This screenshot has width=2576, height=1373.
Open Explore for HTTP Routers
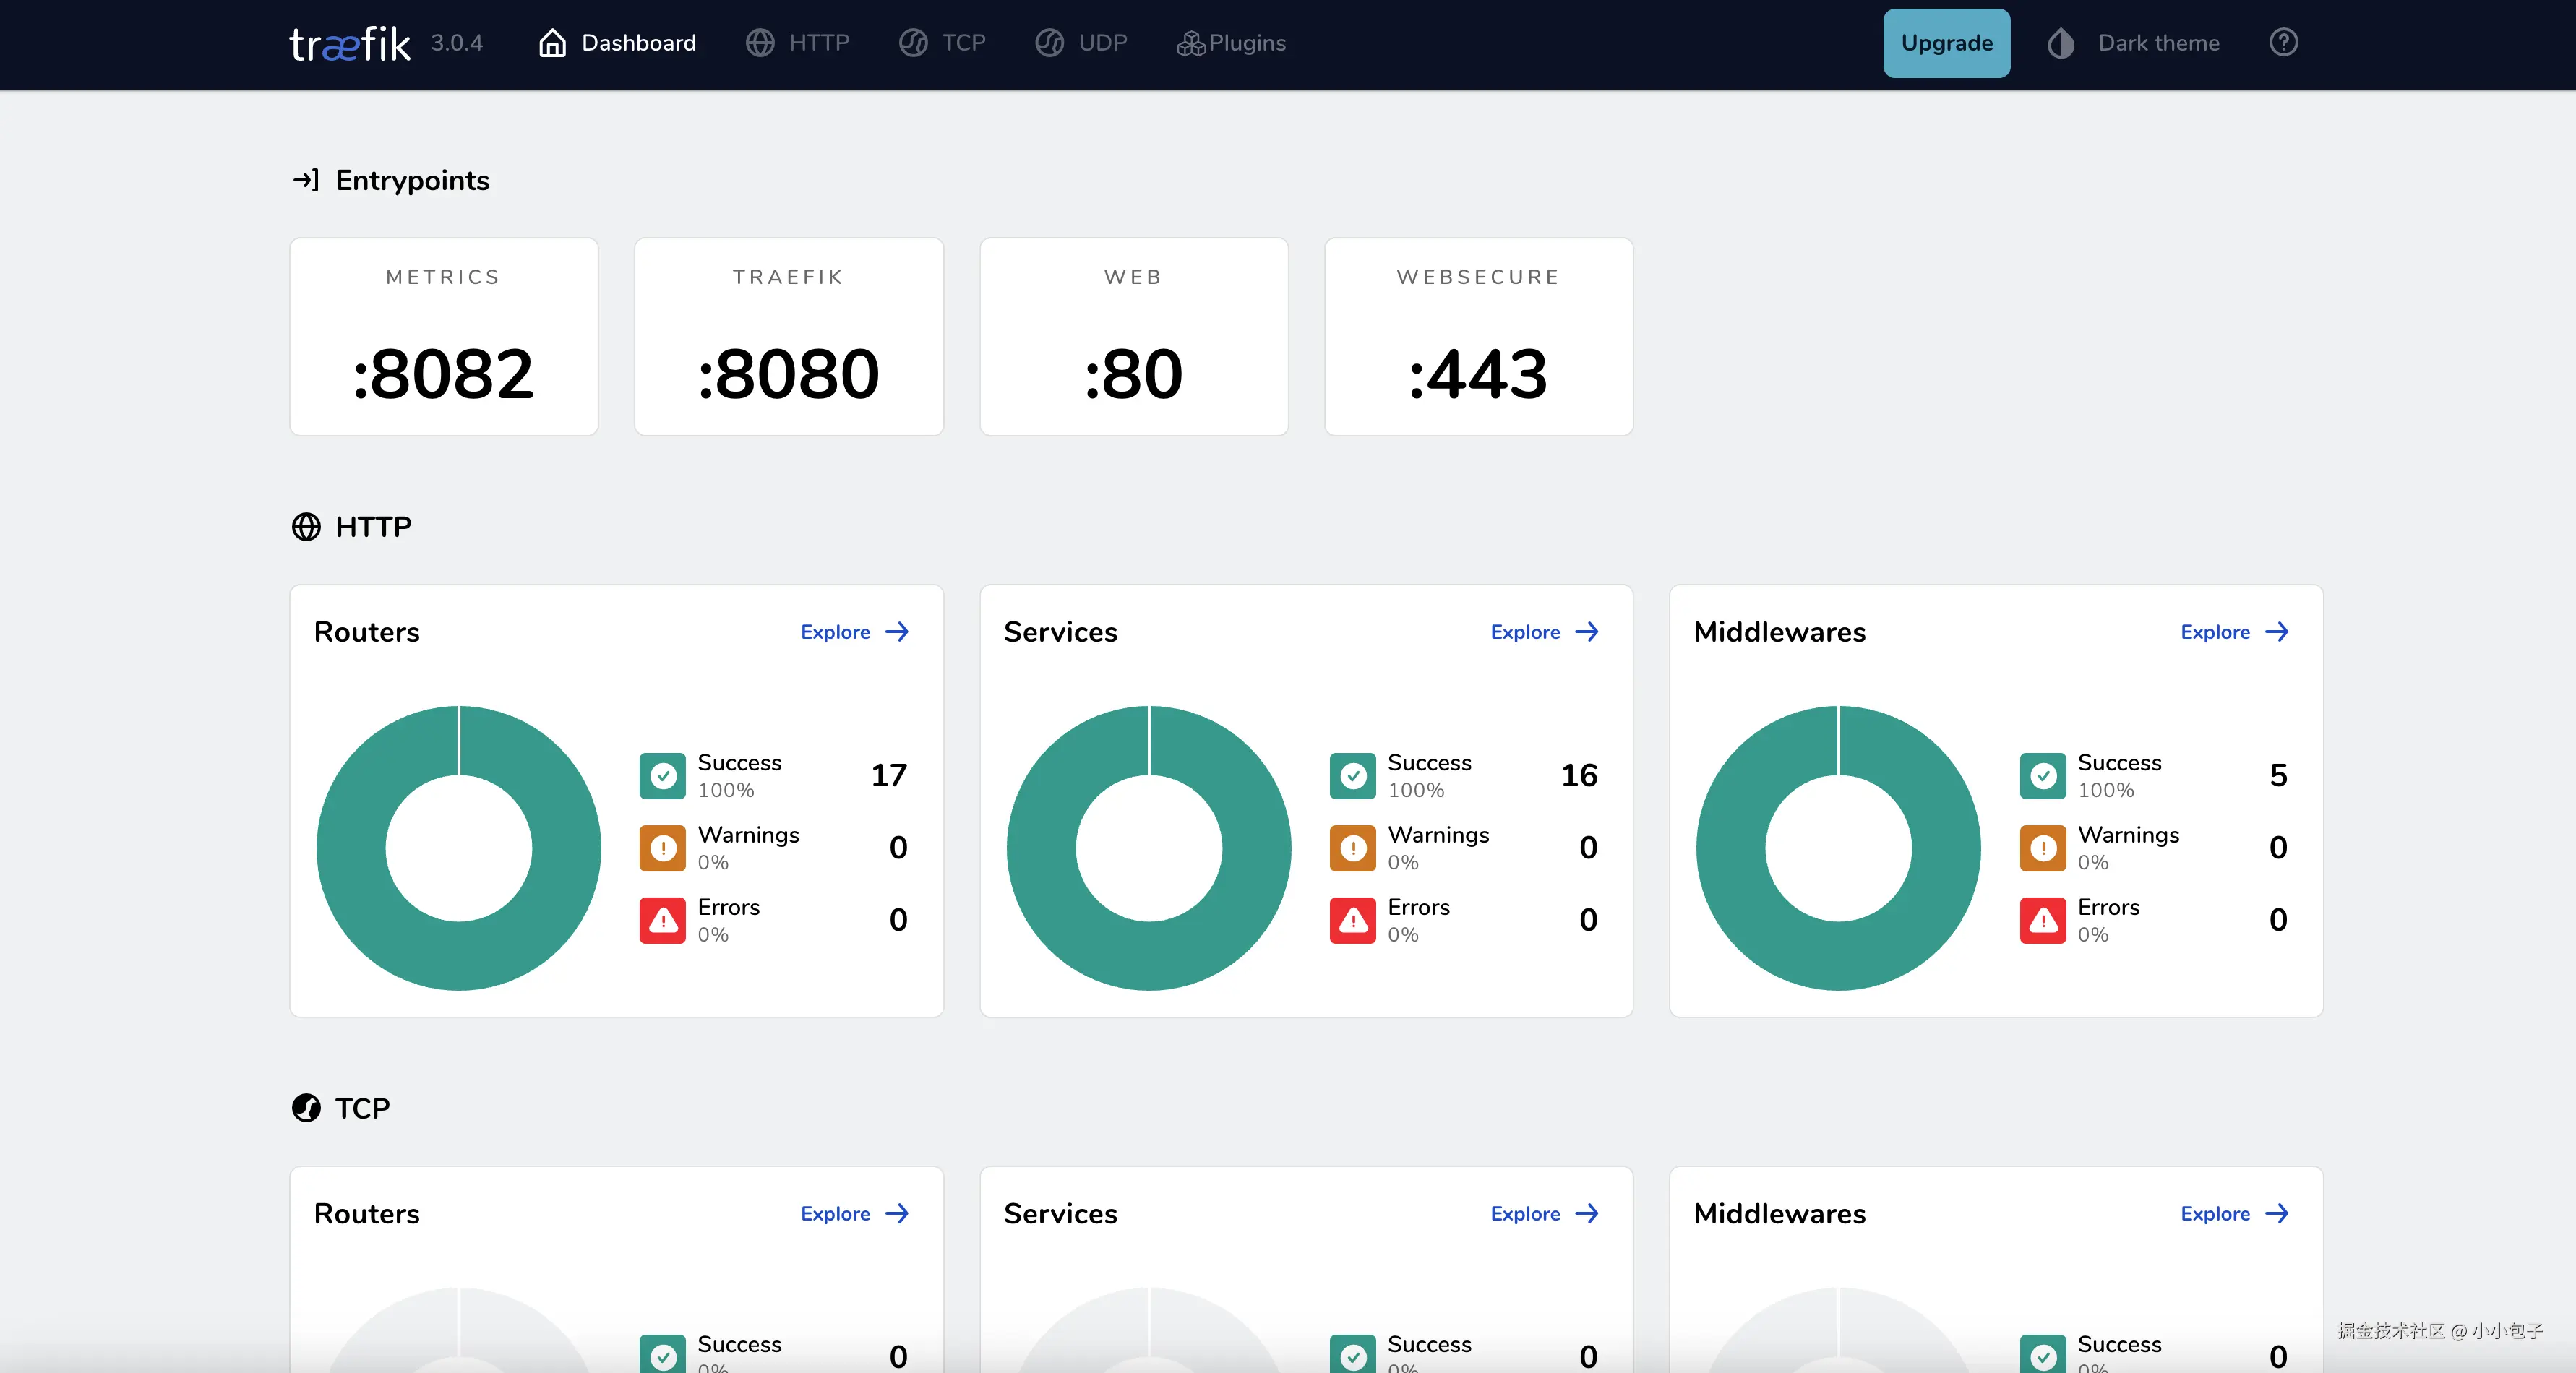pyautogui.click(x=853, y=632)
